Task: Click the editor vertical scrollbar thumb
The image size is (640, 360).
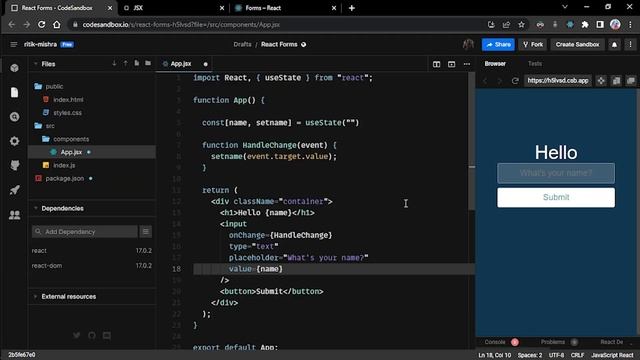Action: tap(472, 141)
